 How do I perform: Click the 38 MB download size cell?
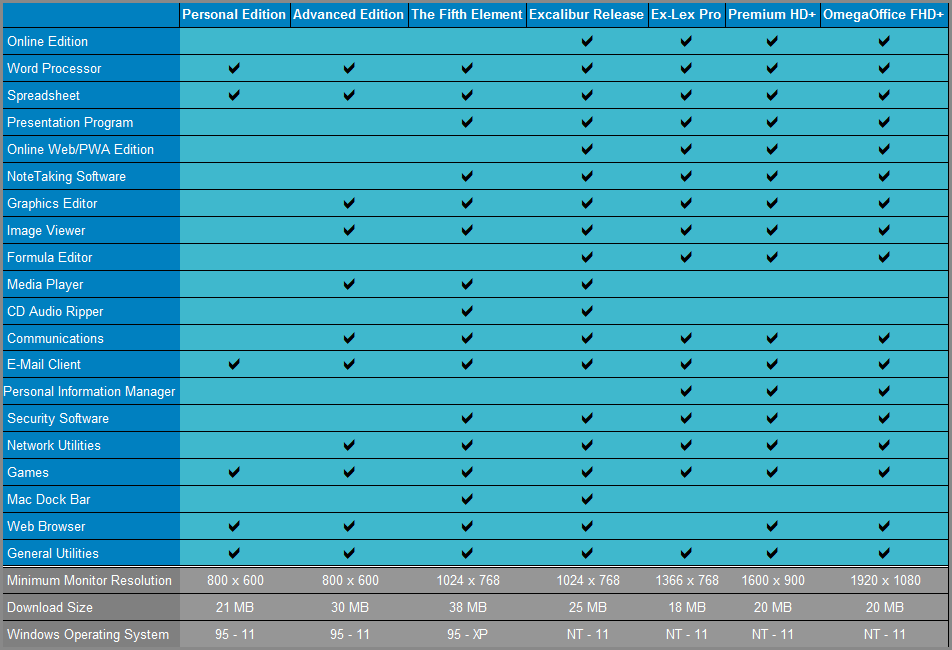(x=467, y=607)
